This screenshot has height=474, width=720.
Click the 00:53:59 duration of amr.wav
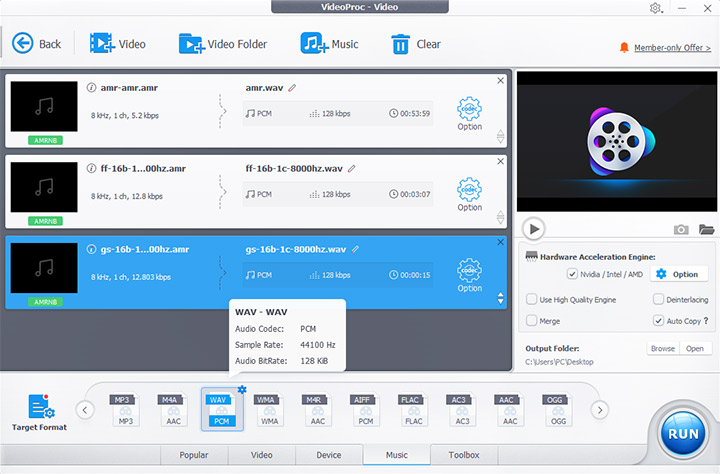point(410,113)
